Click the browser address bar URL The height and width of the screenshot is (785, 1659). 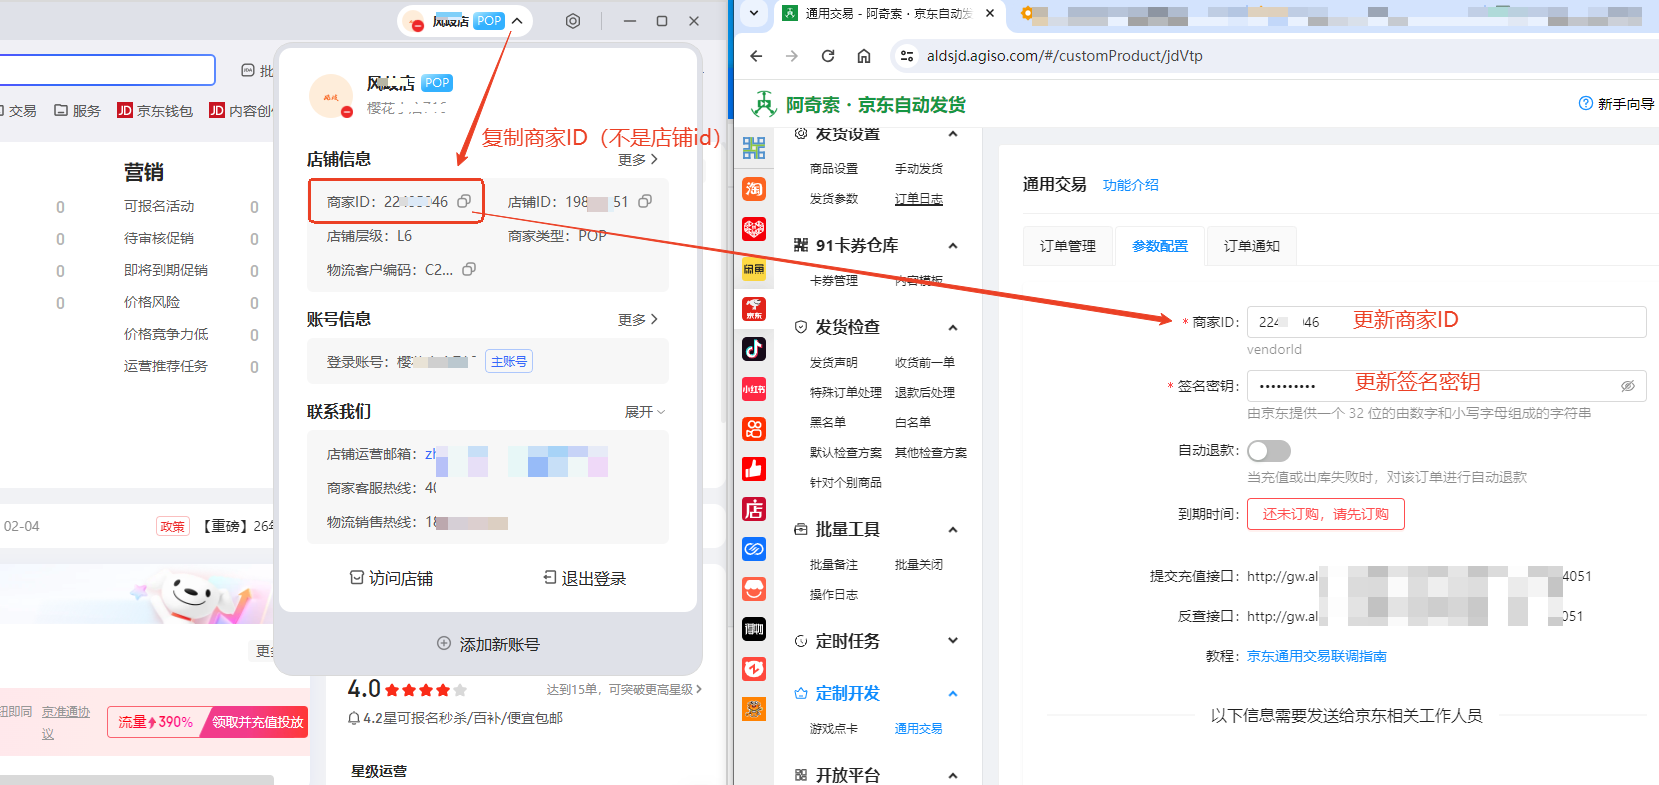(x=1065, y=56)
